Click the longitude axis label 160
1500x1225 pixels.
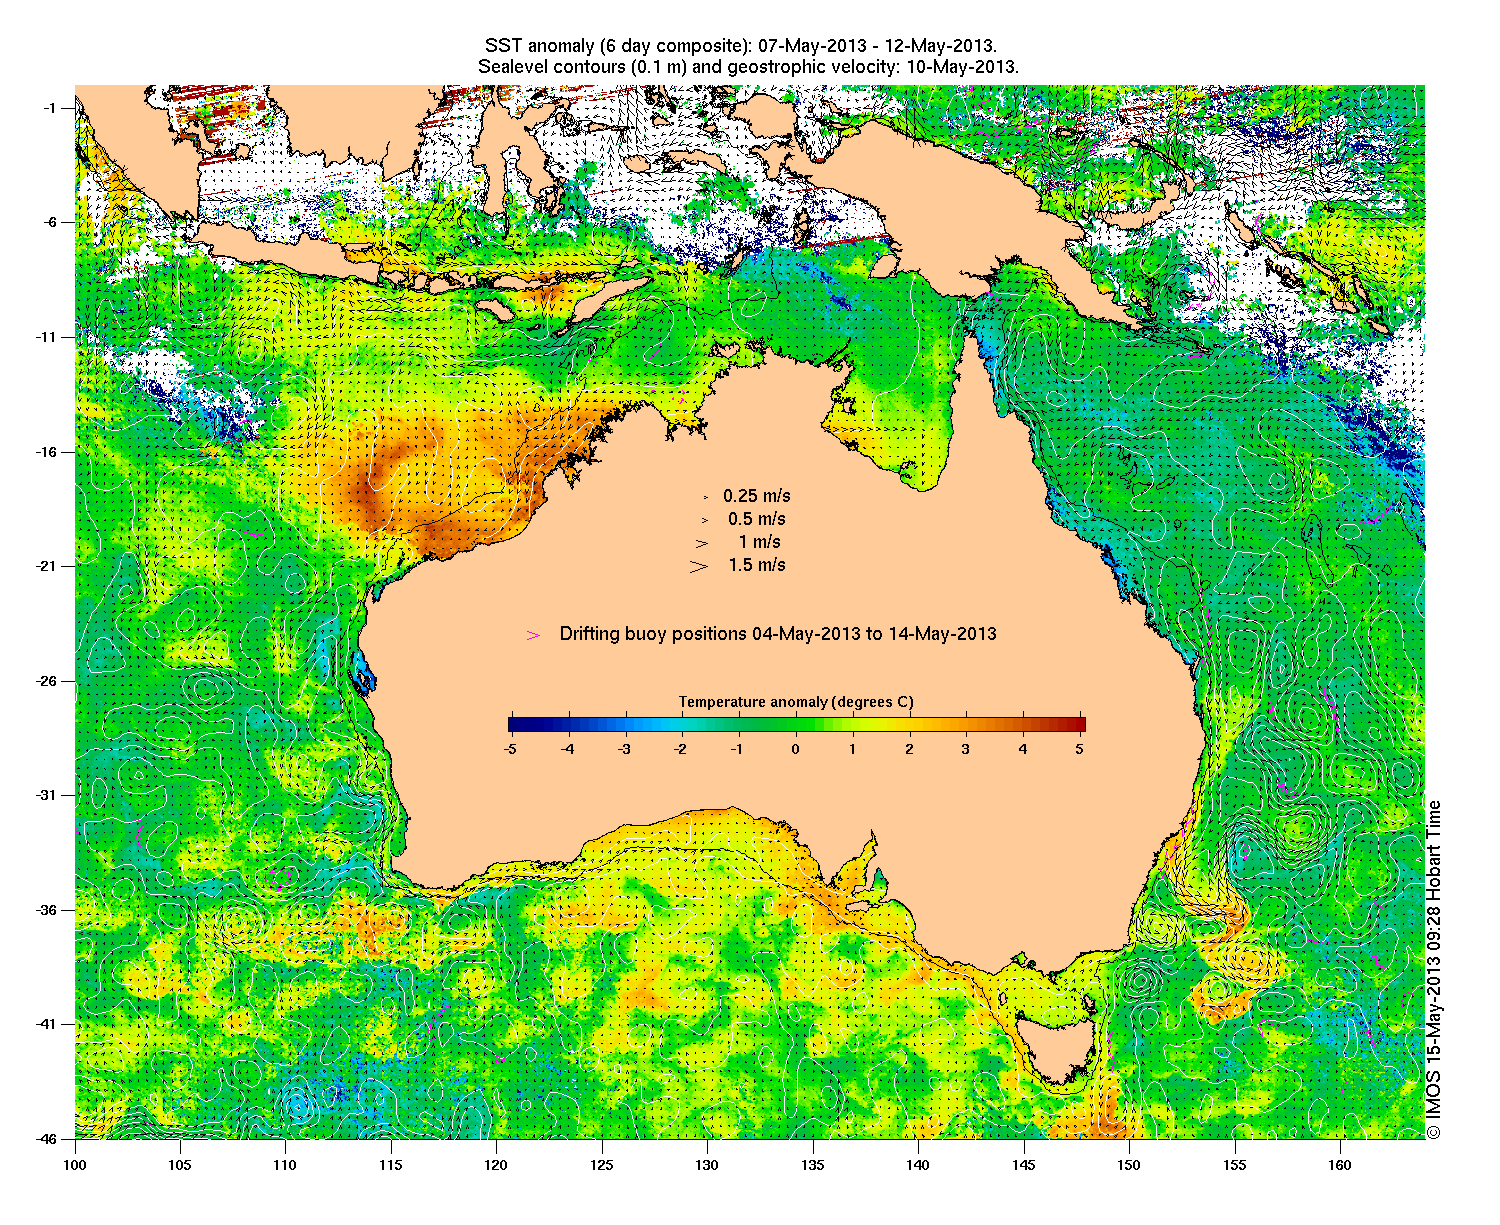[1340, 1165]
